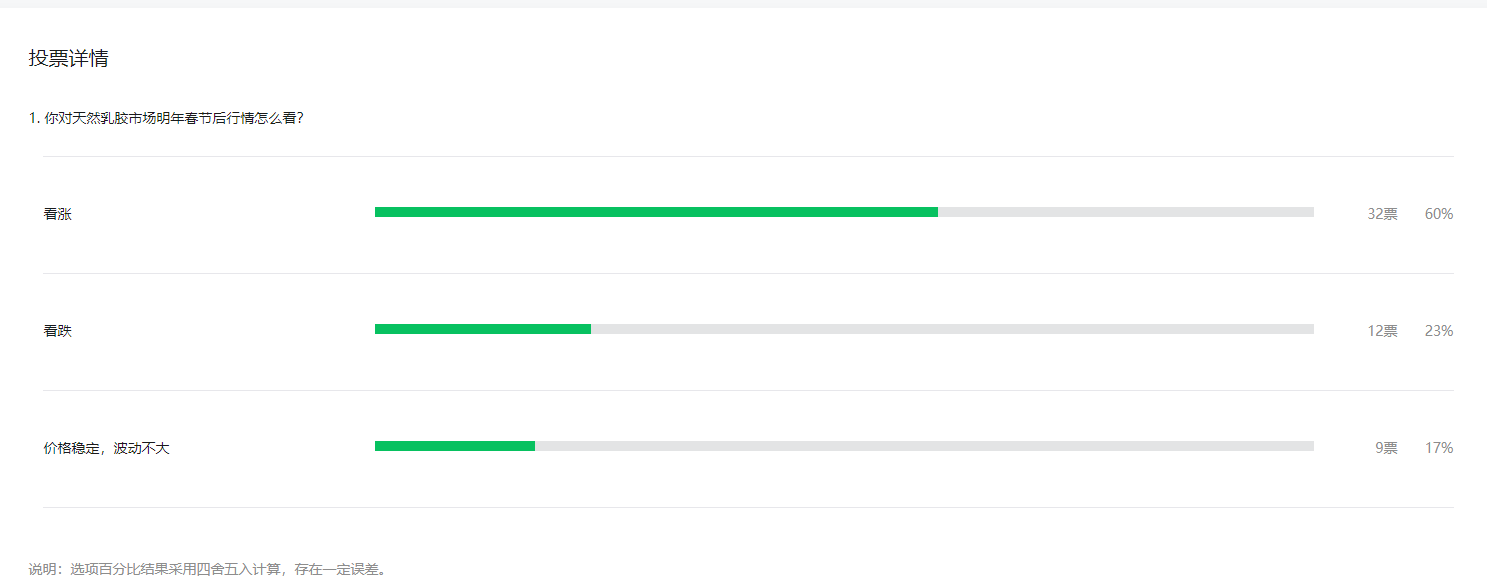Viewport: 1487px width, 587px height.
Task: Click the 投票详情 heading
Action: click(68, 58)
